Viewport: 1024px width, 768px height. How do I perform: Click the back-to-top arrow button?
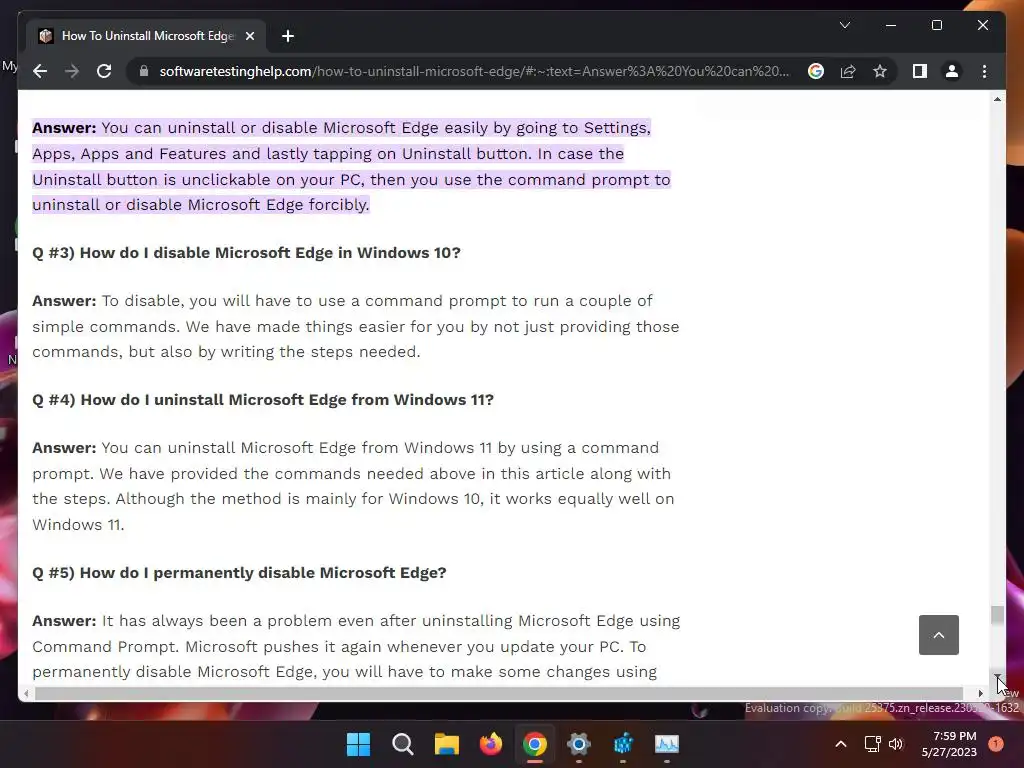(938, 635)
